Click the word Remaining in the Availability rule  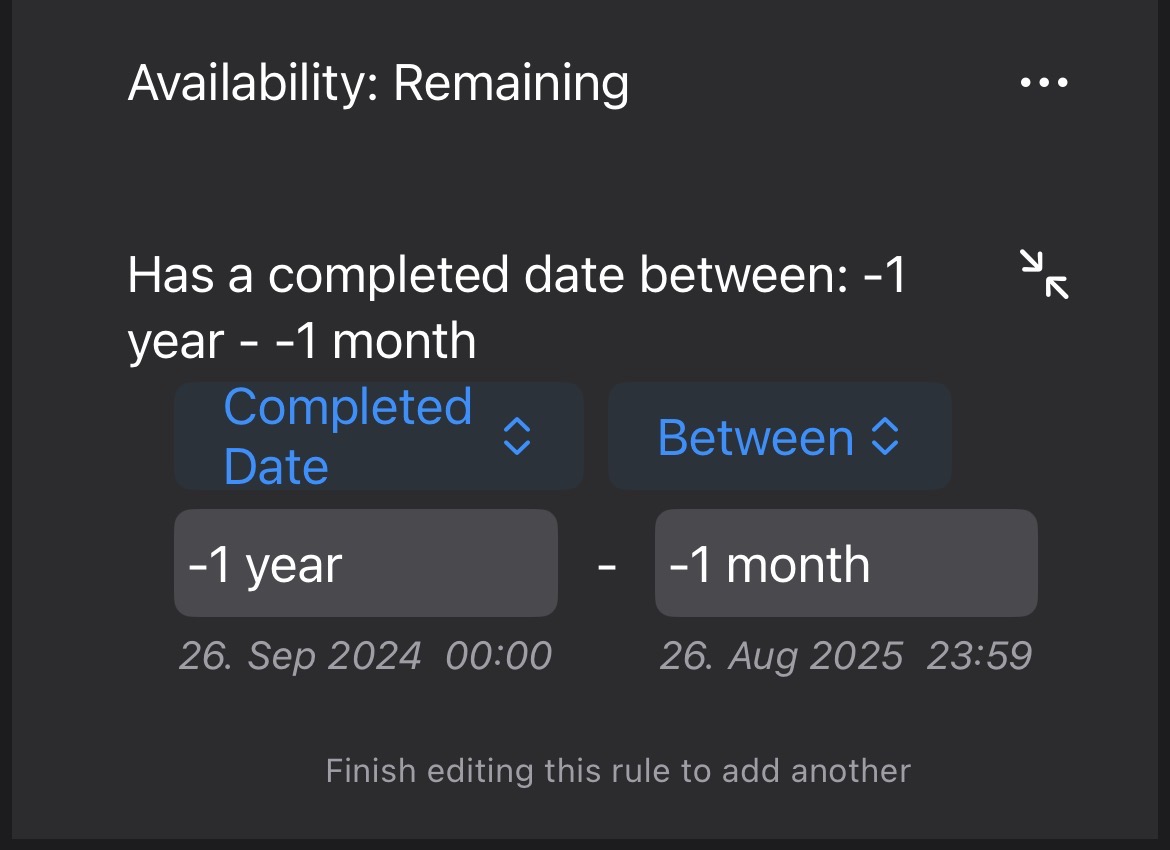click(x=511, y=83)
